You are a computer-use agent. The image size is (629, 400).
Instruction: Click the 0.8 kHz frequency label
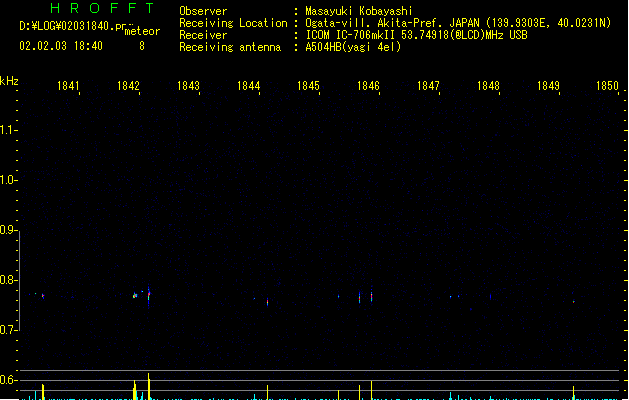click(8, 280)
